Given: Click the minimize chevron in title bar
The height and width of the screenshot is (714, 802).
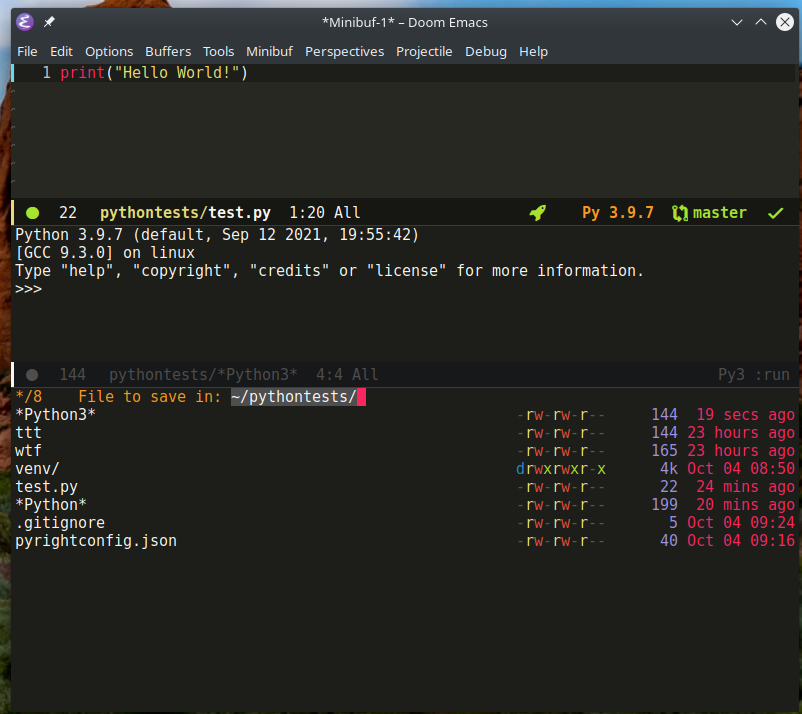Looking at the screenshot, I should pyautogui.click(x=737, y=23).
